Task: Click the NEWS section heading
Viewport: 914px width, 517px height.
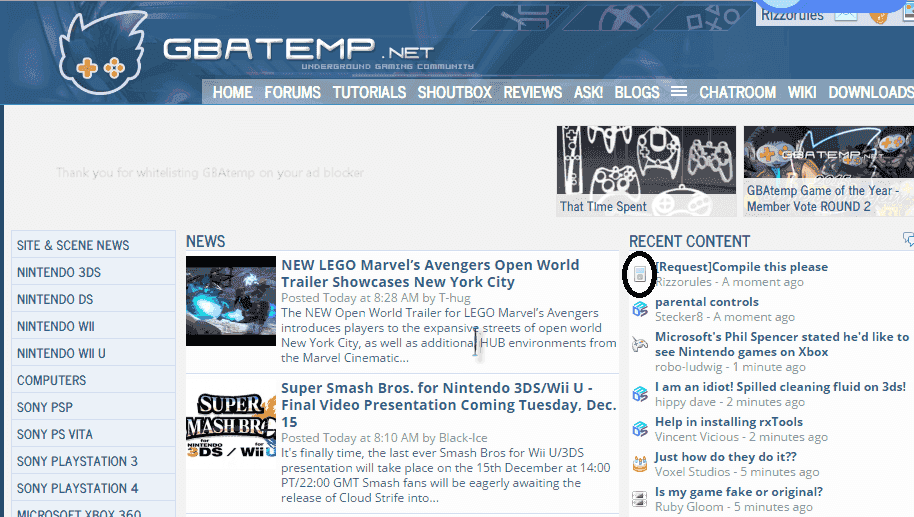Action: 206,241
